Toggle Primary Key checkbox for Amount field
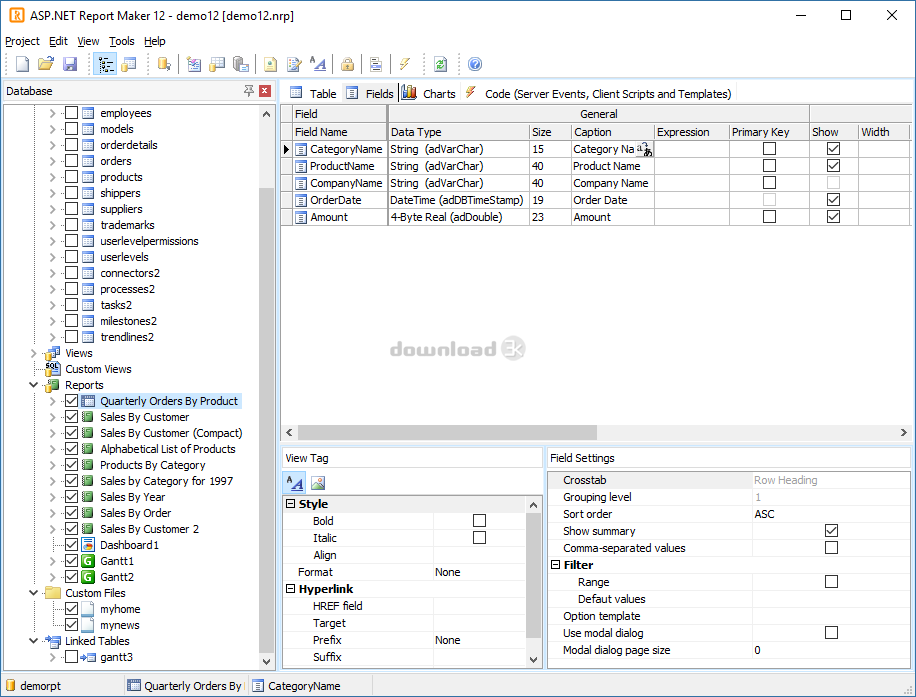 click(x=769, y=217)
